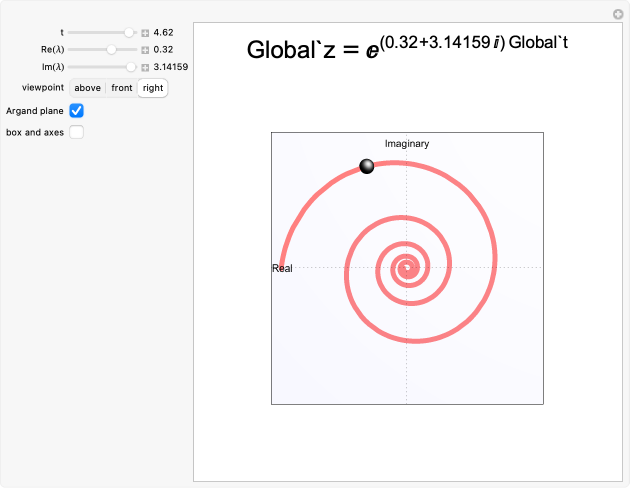Uncheck the Argand plane checkbox
The image size is (630, 489).
coord(77,111)
